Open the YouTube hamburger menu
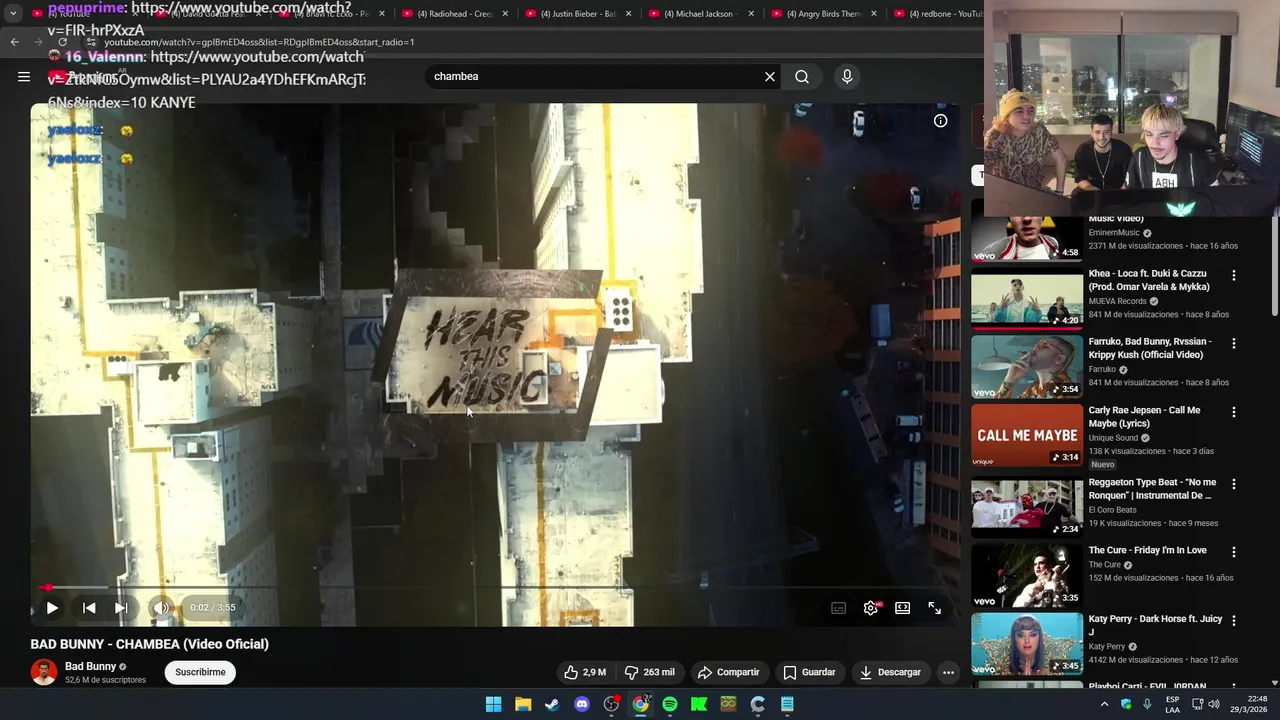 [24, 76]
